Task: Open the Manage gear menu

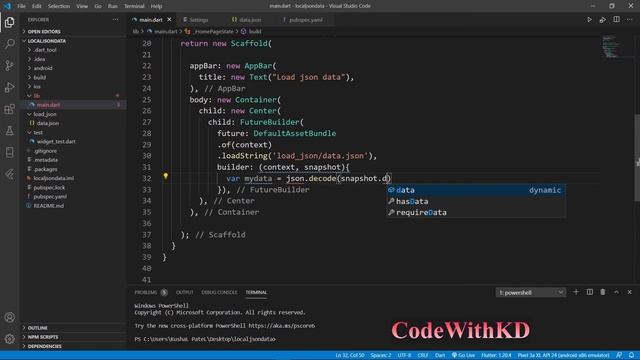Action: (9, 338)
